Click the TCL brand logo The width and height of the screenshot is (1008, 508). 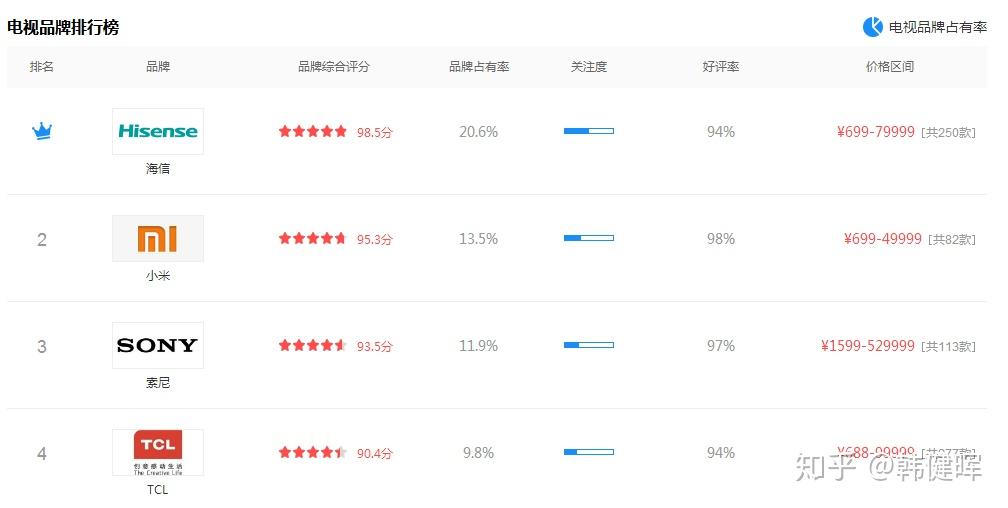(x=158, y=452)
